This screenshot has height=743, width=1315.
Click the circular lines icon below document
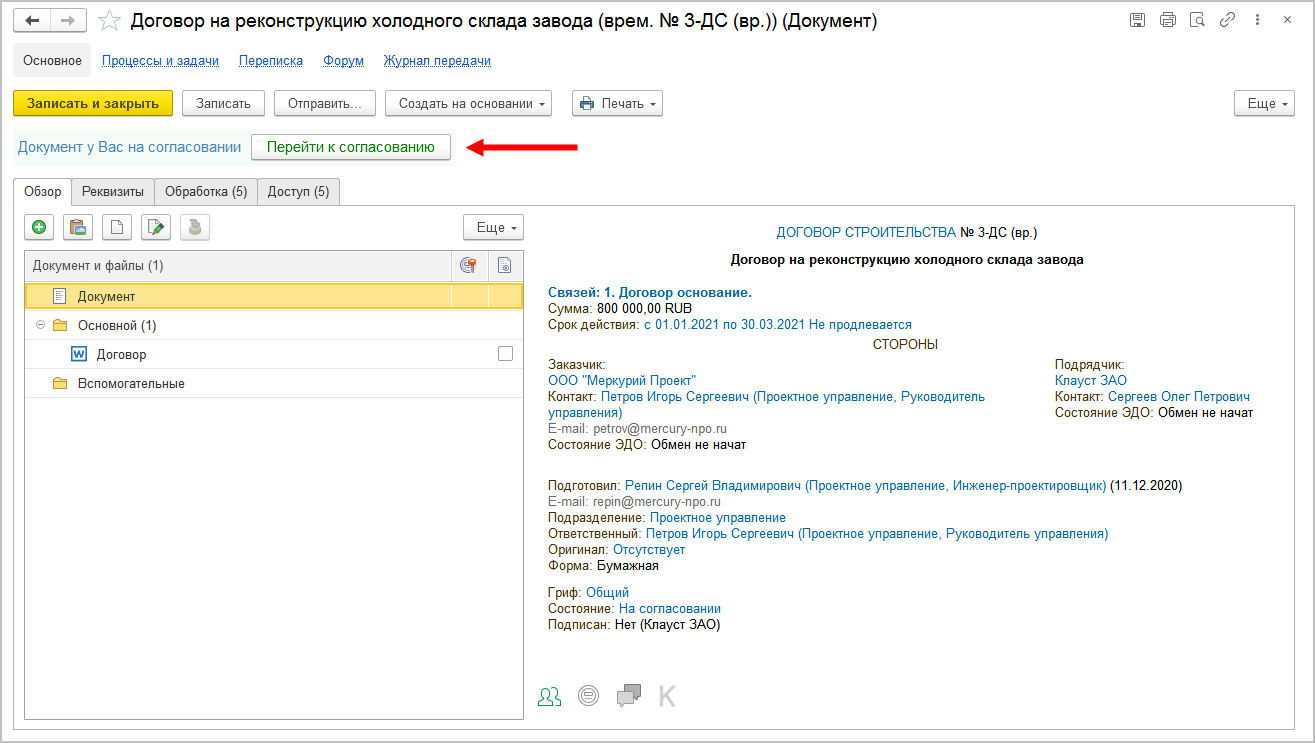(x=589, y=697)
